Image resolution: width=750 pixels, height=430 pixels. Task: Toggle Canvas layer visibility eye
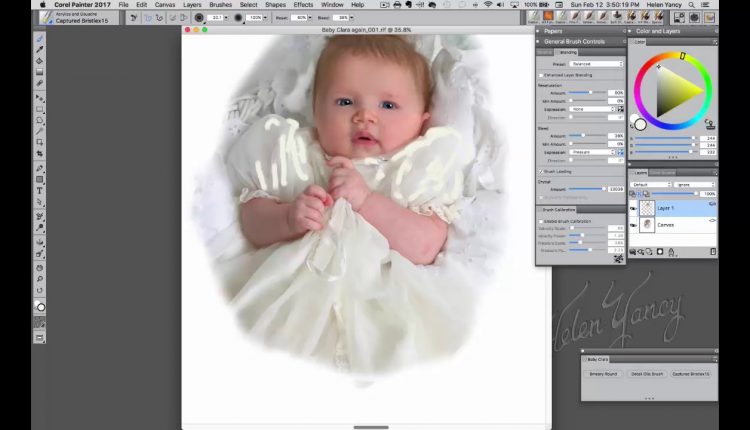click(633, 225)
